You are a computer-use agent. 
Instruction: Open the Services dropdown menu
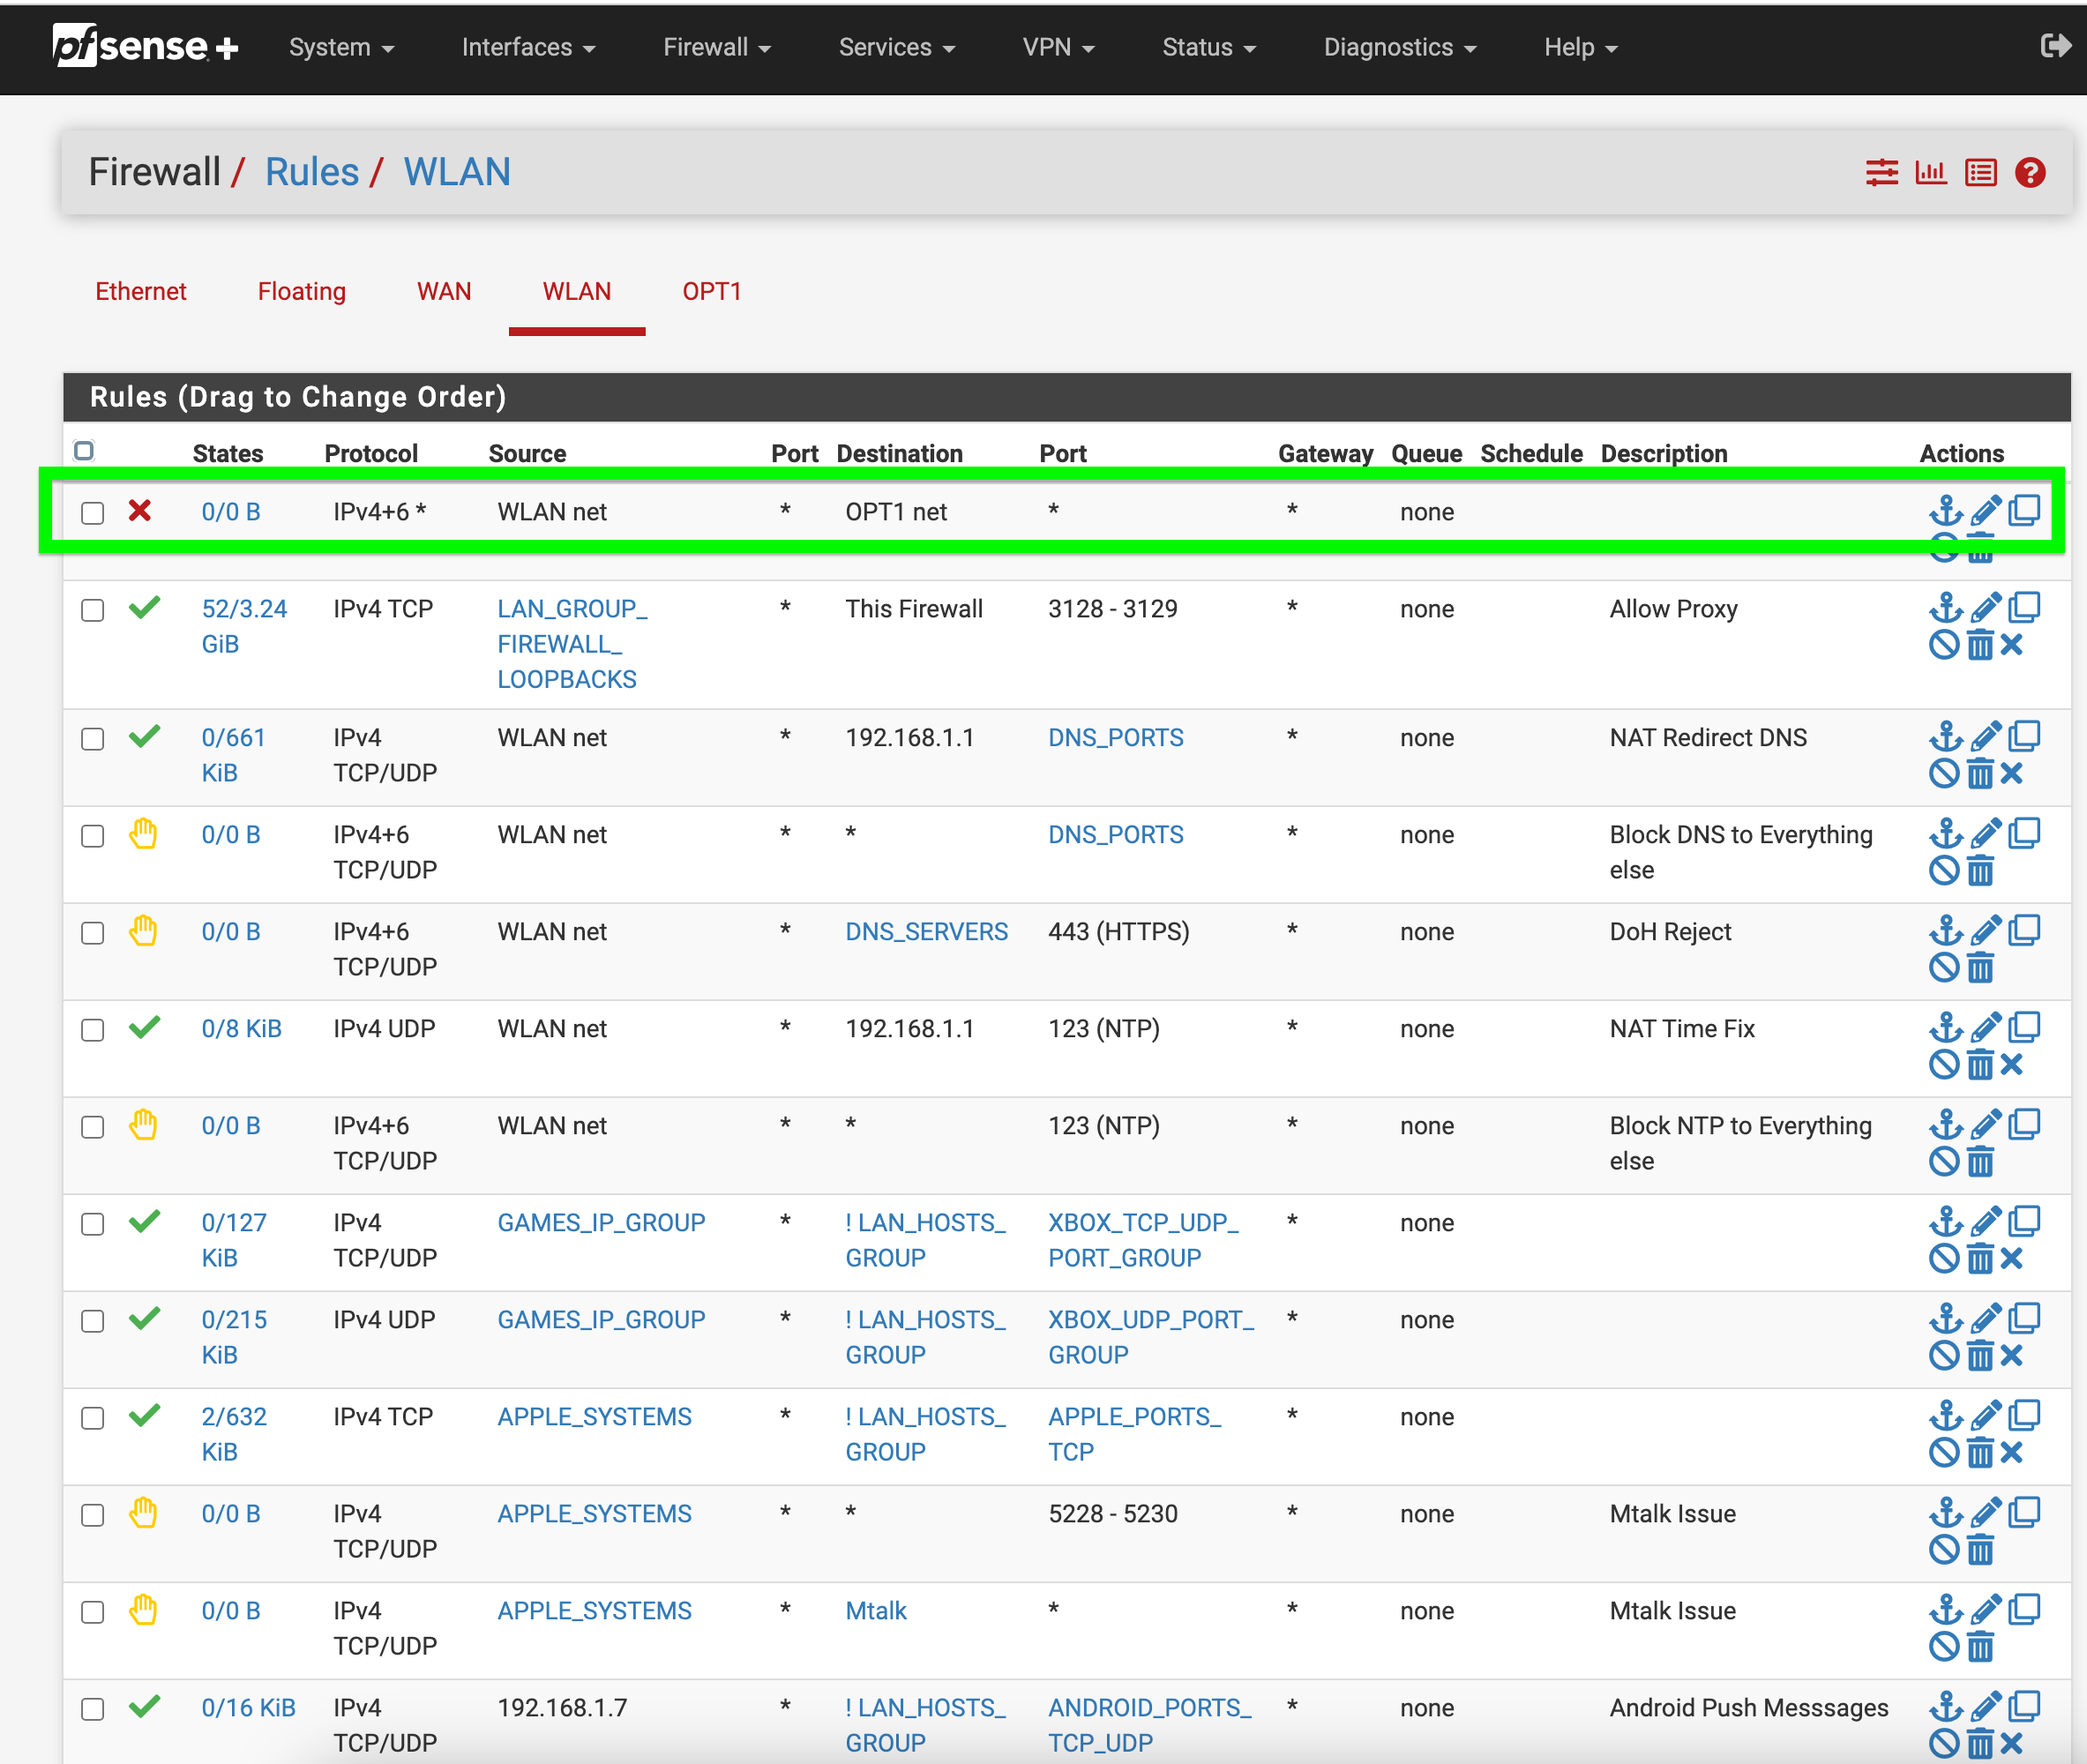896,47
